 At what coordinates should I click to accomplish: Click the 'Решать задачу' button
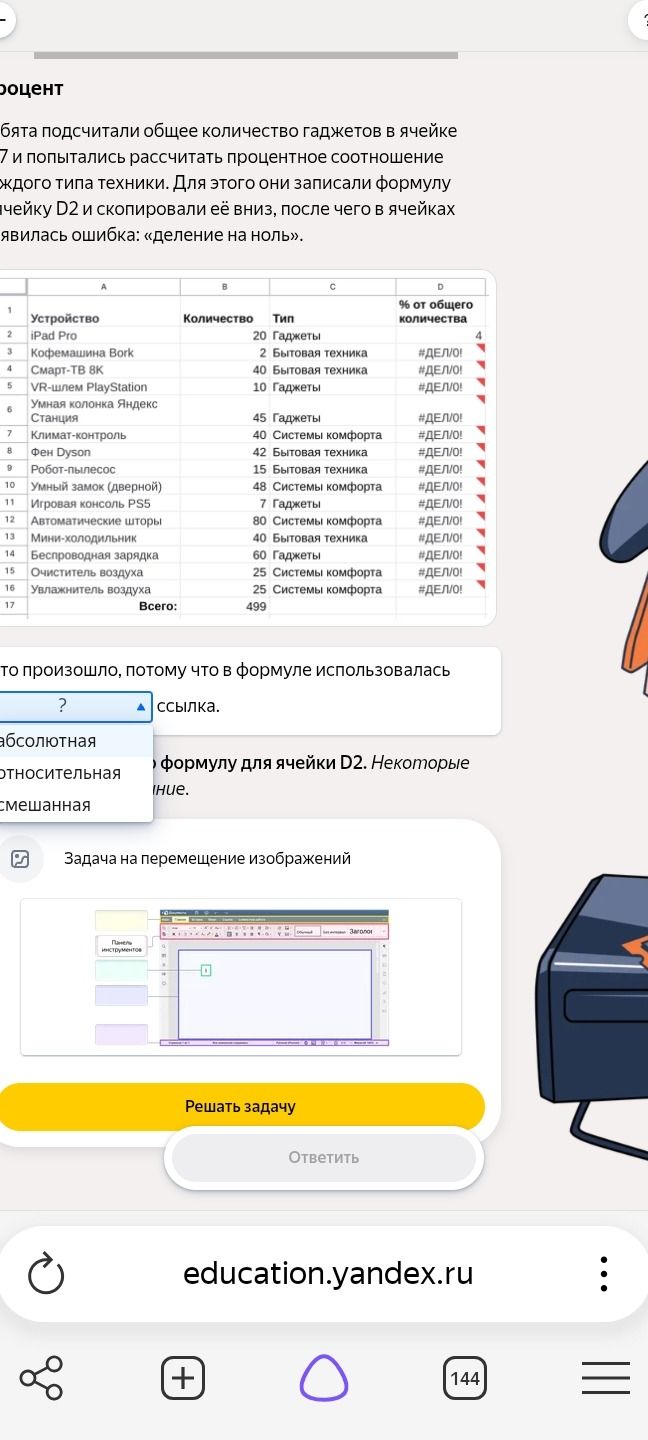(241, 1107)
